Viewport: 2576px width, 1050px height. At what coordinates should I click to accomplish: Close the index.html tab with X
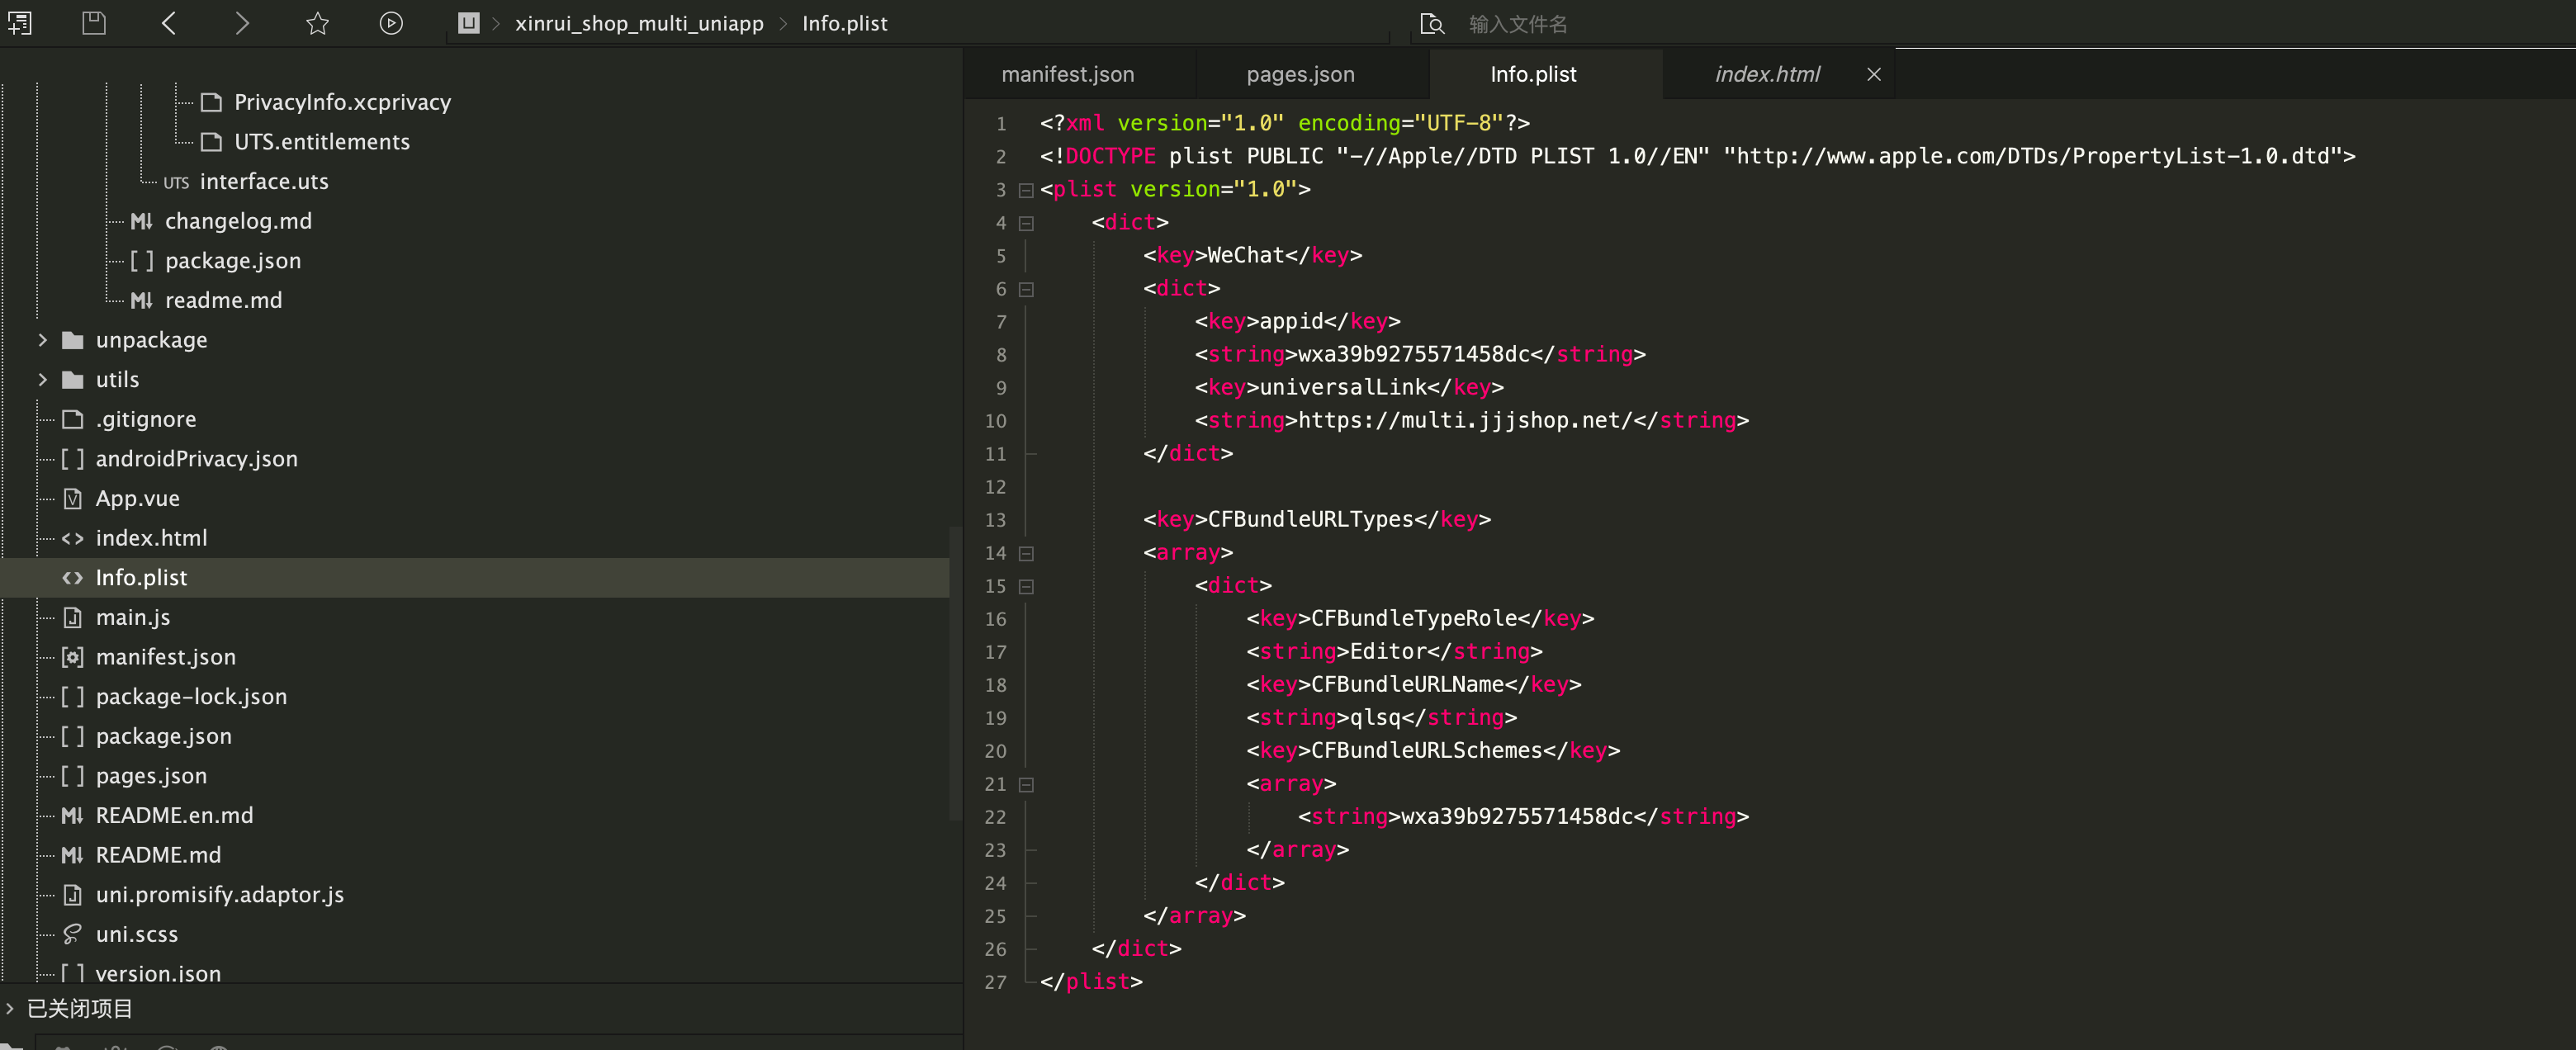1873,75
